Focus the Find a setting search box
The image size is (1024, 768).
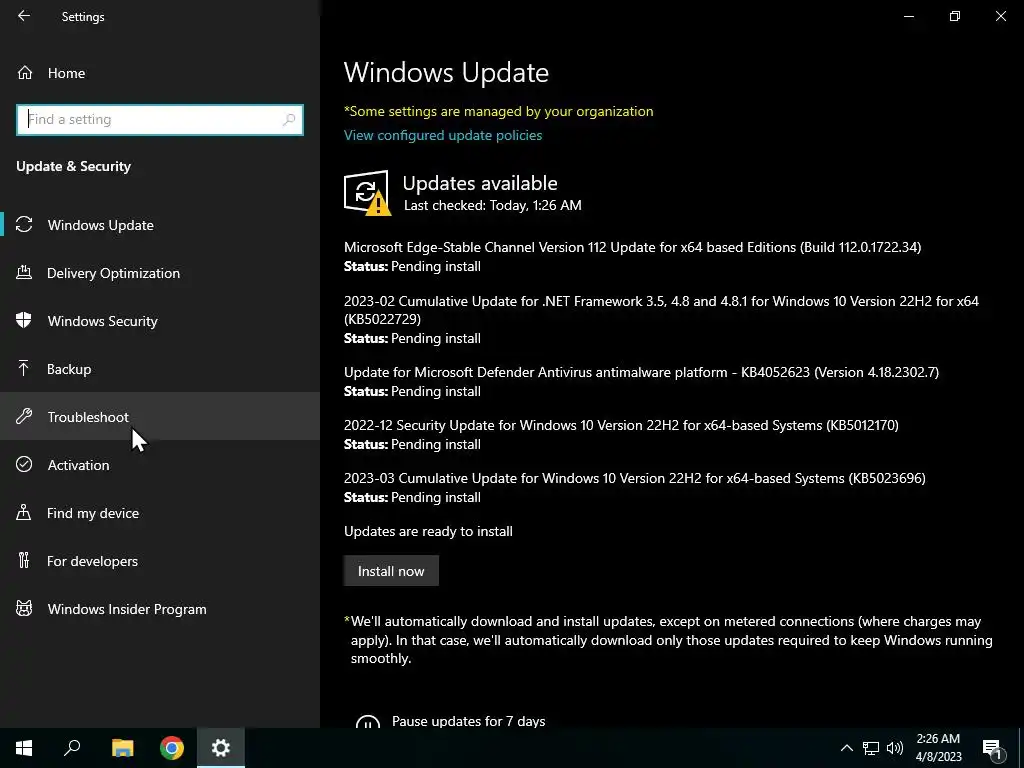[160, 120]
